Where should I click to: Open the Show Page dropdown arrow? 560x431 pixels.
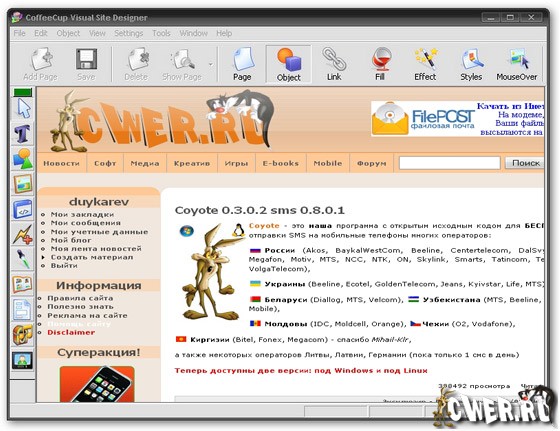pyautogui.click(x=211, y=65)
